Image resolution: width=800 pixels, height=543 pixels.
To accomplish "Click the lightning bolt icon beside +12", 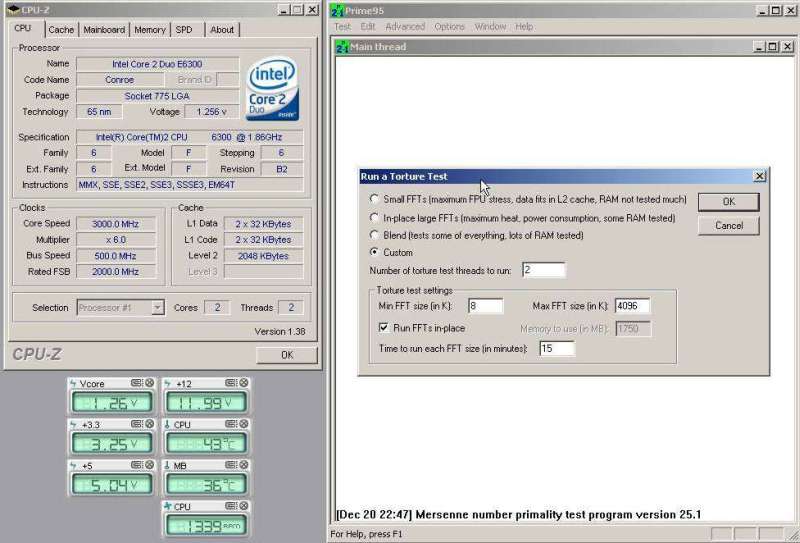I will click(168, 383).
